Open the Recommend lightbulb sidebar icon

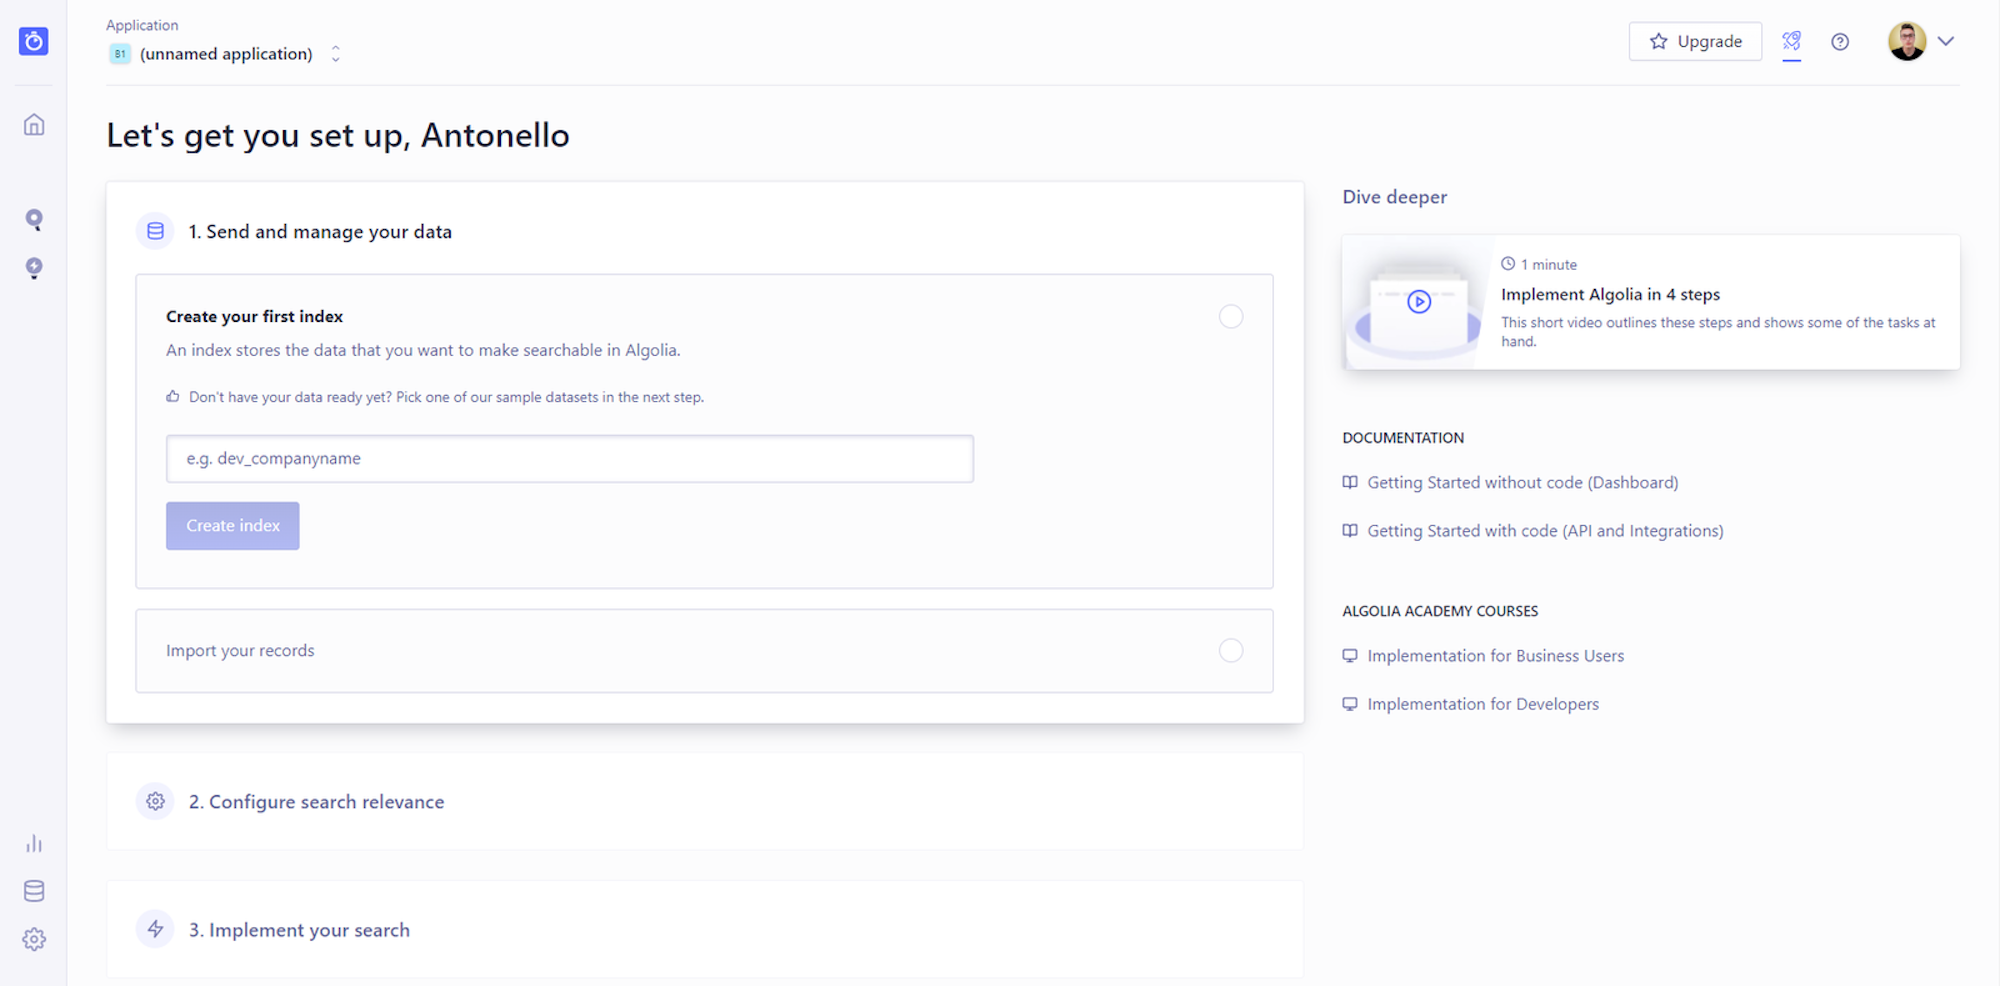(x=34, y=268)
